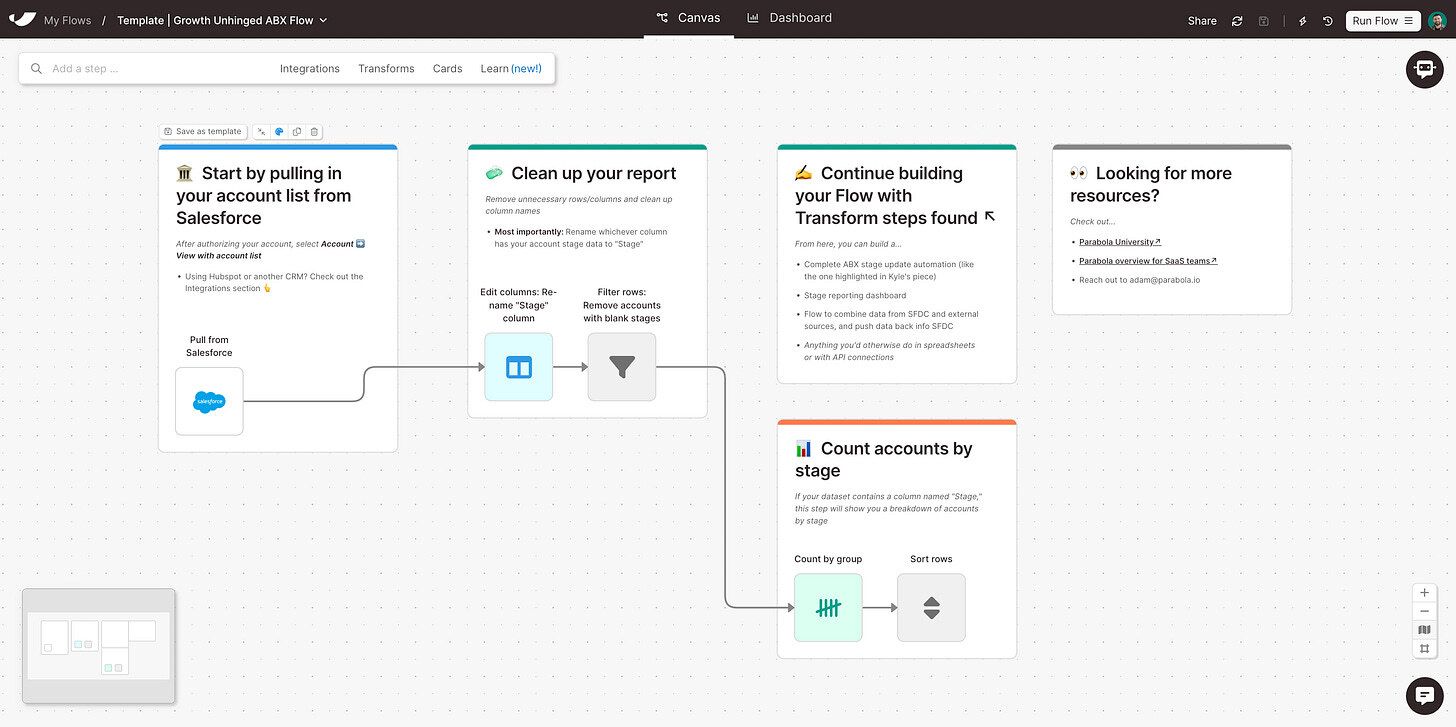Select the Edit columns step icon
The width and height of the screenshot is (1456, 727).
518,367
